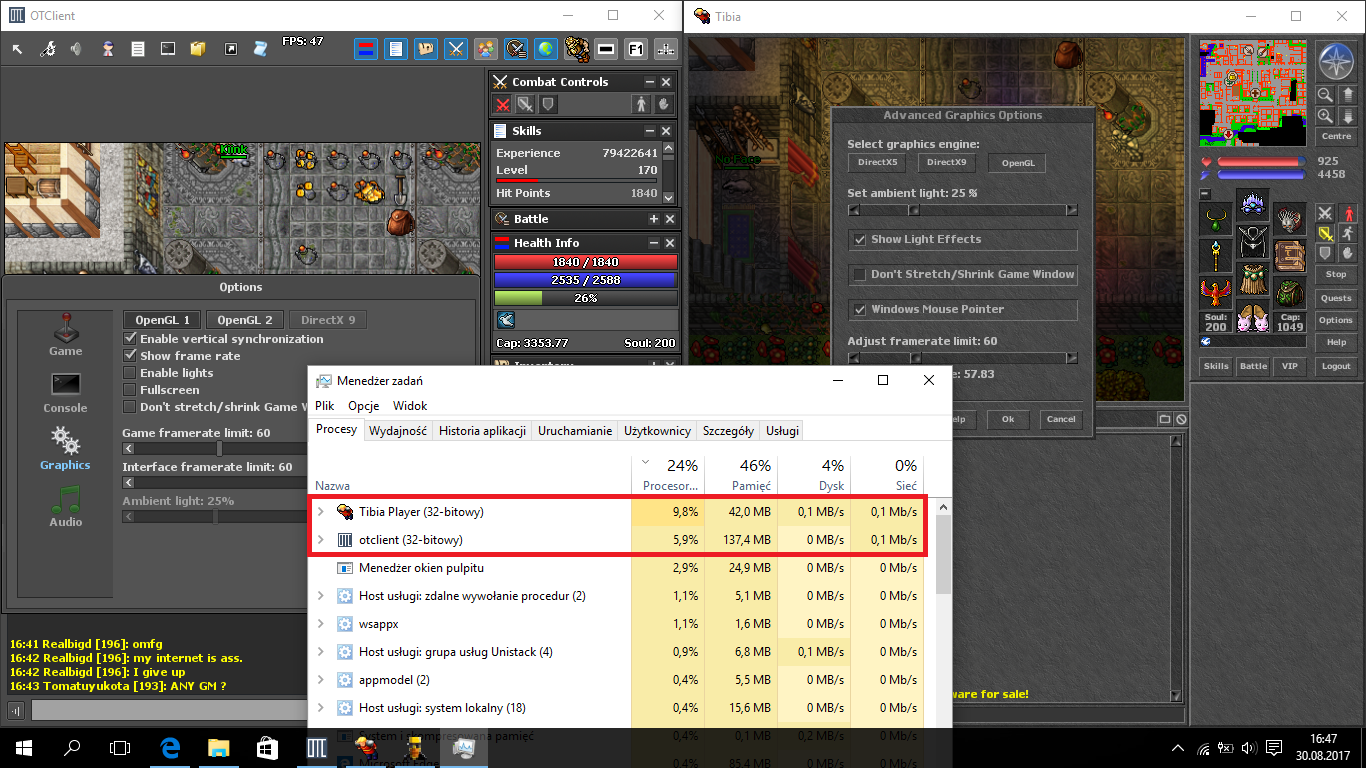
Task: Open Opcje menu in Task Manager
Action: pos(364,406)
